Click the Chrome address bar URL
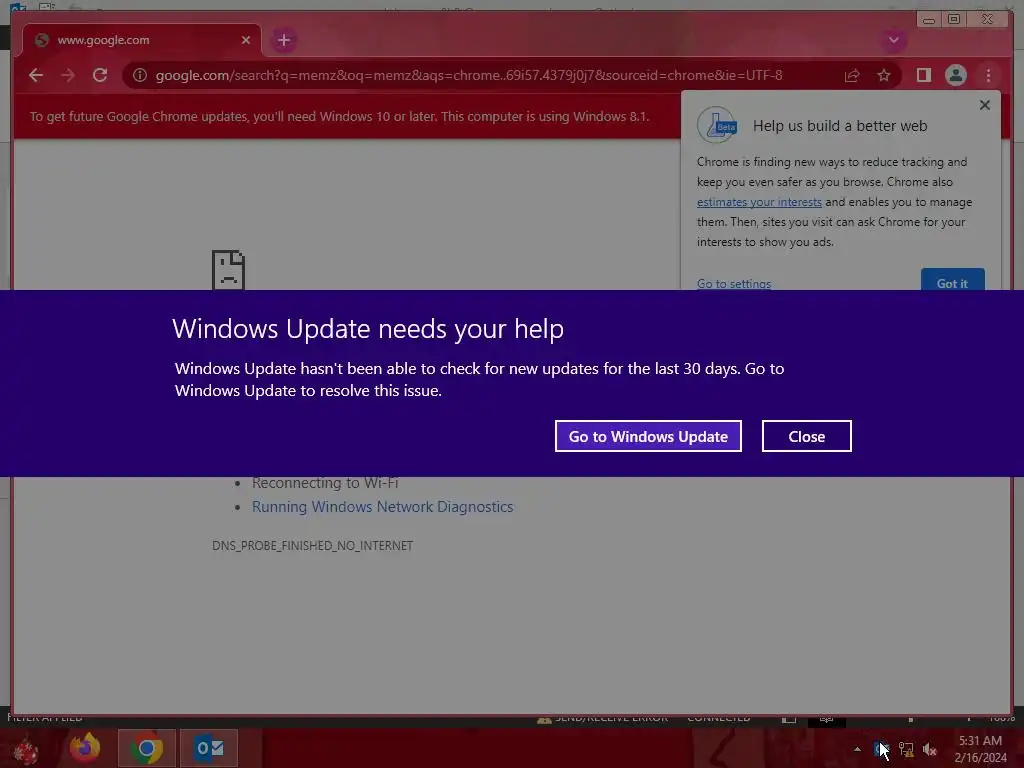This screenshot has height=768, width=1024. (468, 75)
